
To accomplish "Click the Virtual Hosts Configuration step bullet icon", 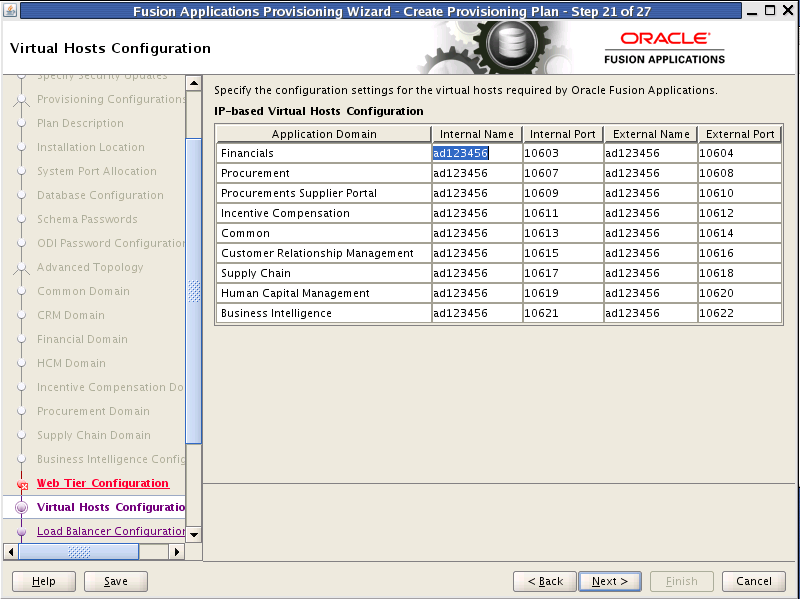I will [21, 508].
